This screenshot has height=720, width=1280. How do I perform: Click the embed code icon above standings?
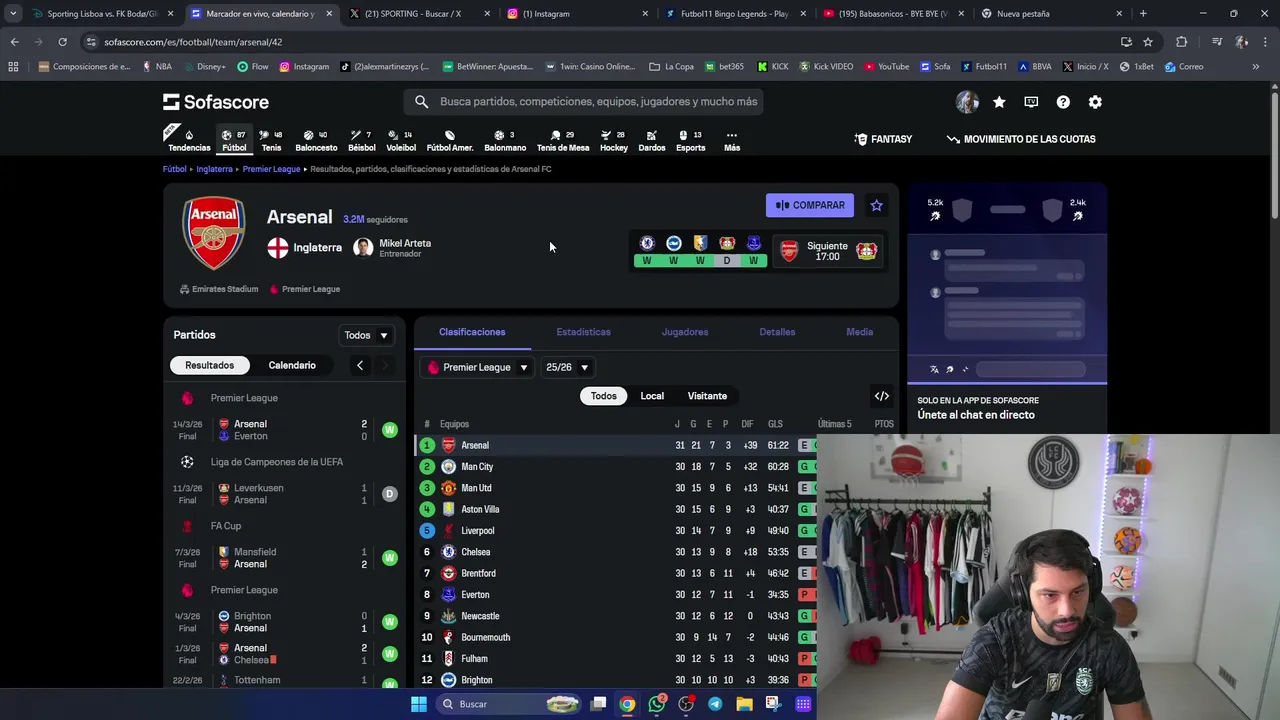[x=882, y=396]
